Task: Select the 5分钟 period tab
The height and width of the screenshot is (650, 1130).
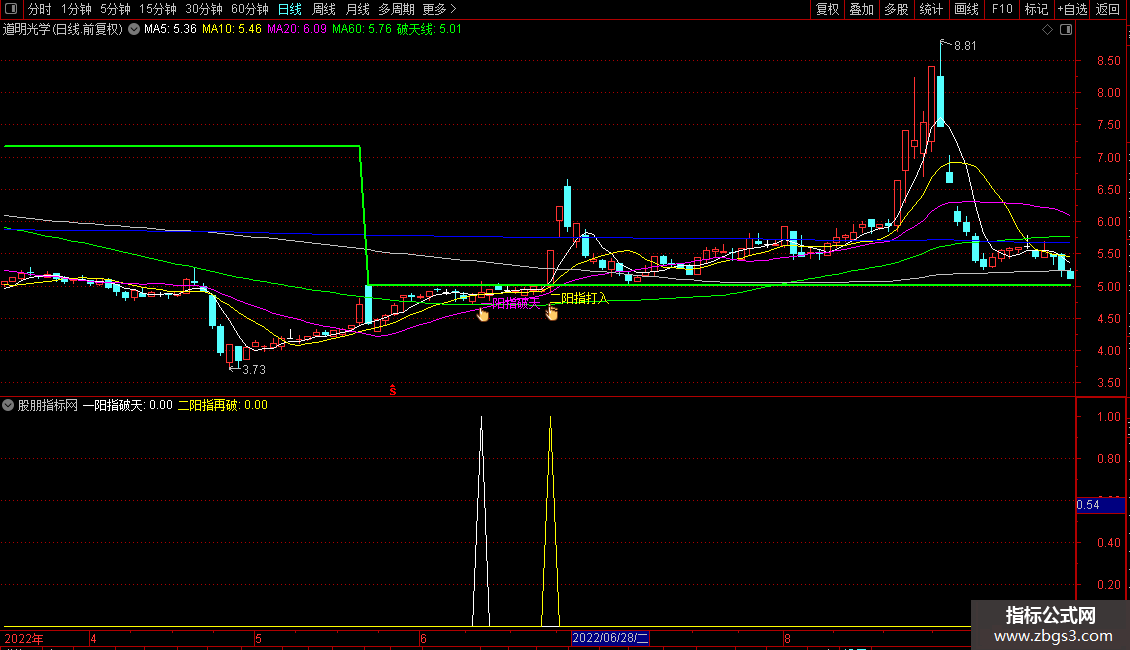Action: [115, 9]
